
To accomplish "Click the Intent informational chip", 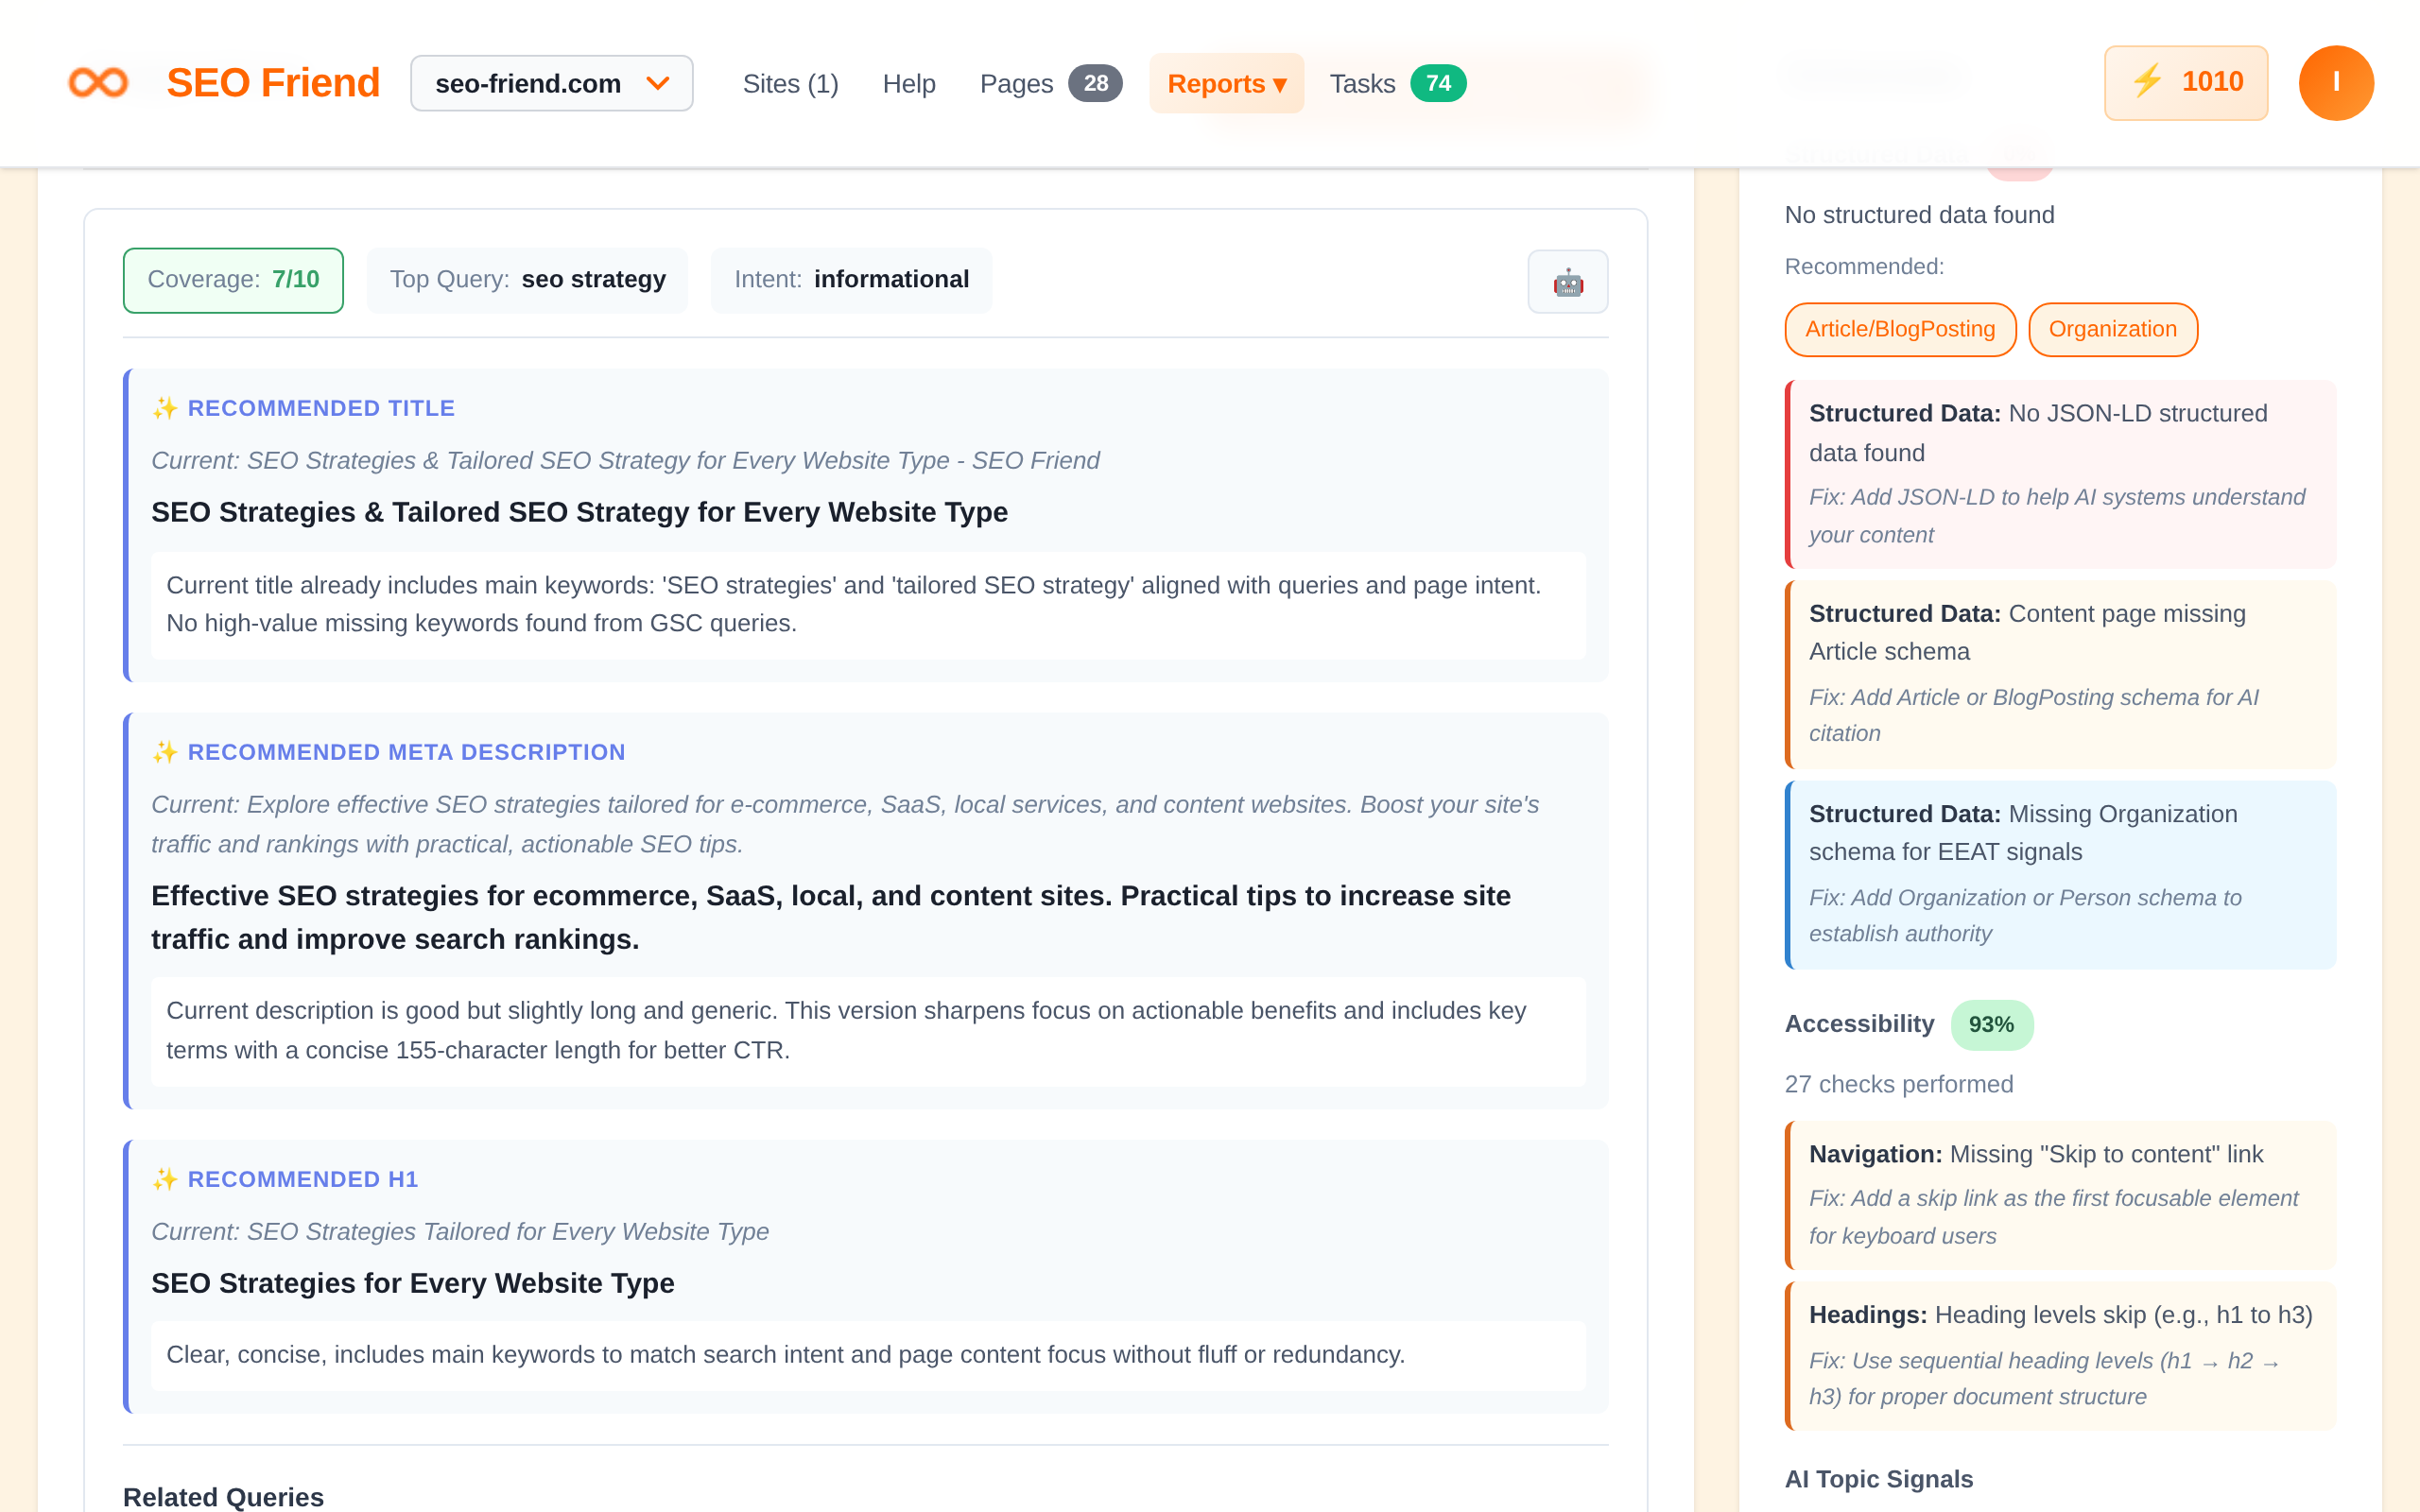I will [x=851, y=280].
